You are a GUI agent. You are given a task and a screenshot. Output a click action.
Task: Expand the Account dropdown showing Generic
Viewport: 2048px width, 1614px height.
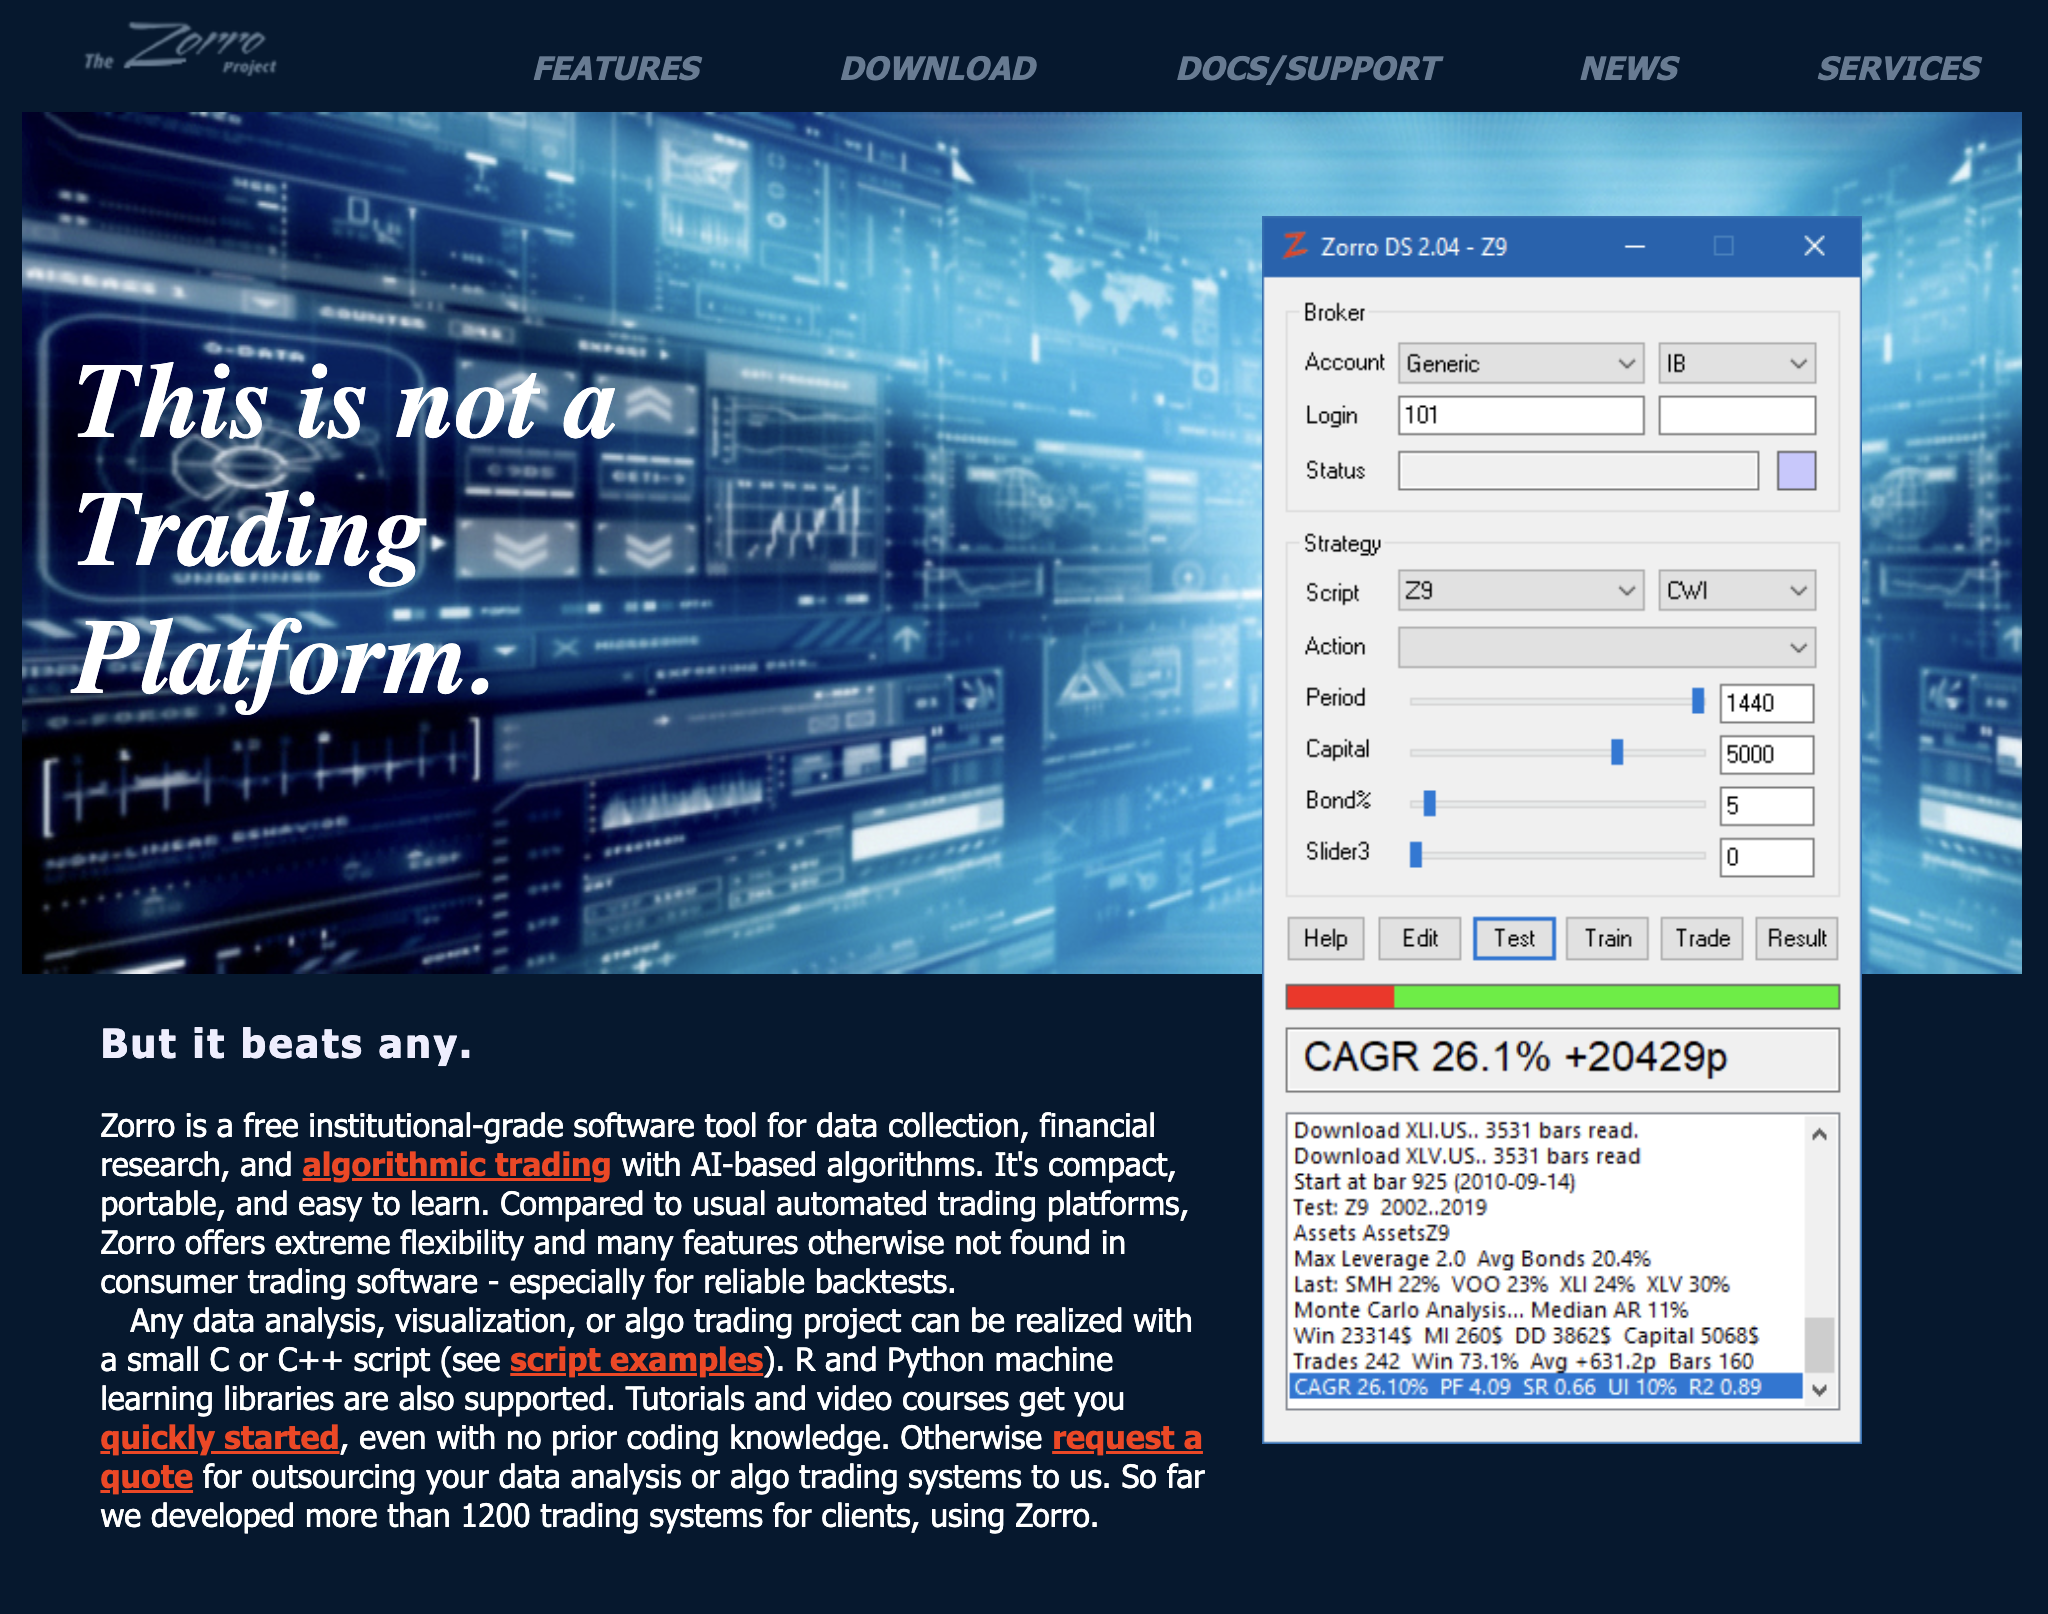tap(1520, 363)
